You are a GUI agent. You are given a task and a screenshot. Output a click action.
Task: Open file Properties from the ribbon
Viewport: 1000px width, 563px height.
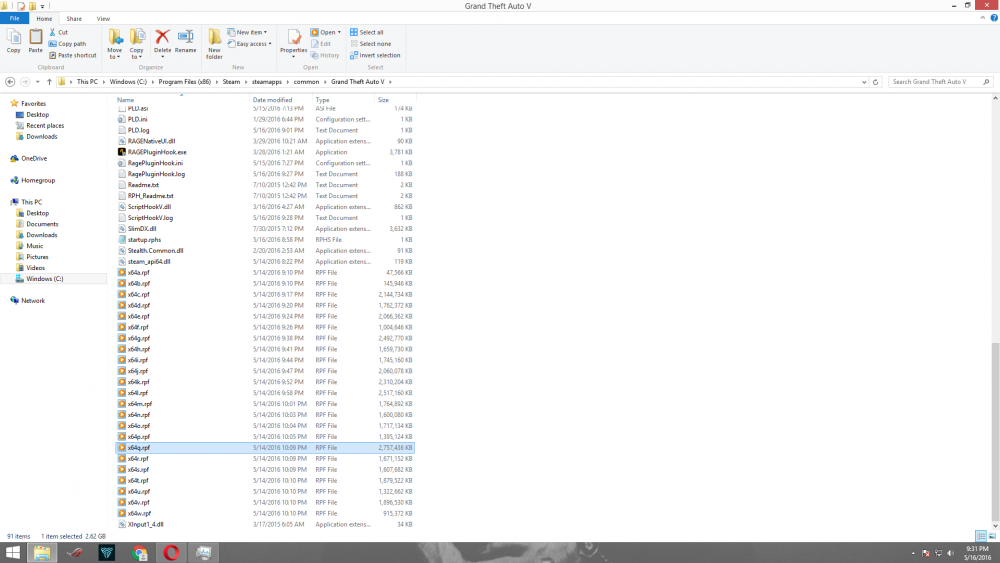pyautogui.click(x=293, y=43)
